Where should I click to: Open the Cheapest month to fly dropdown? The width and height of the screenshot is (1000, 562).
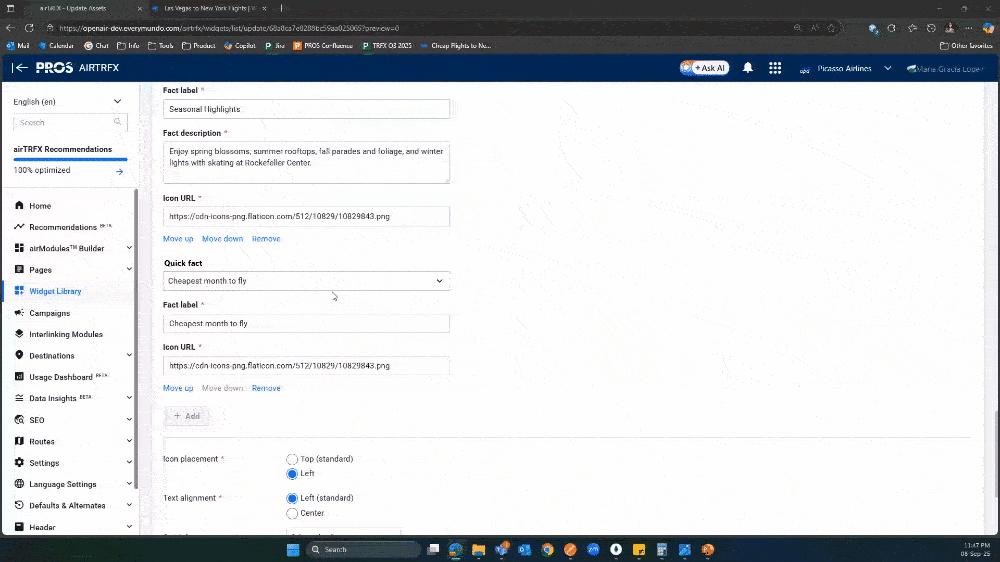click(x=306, y=281)
